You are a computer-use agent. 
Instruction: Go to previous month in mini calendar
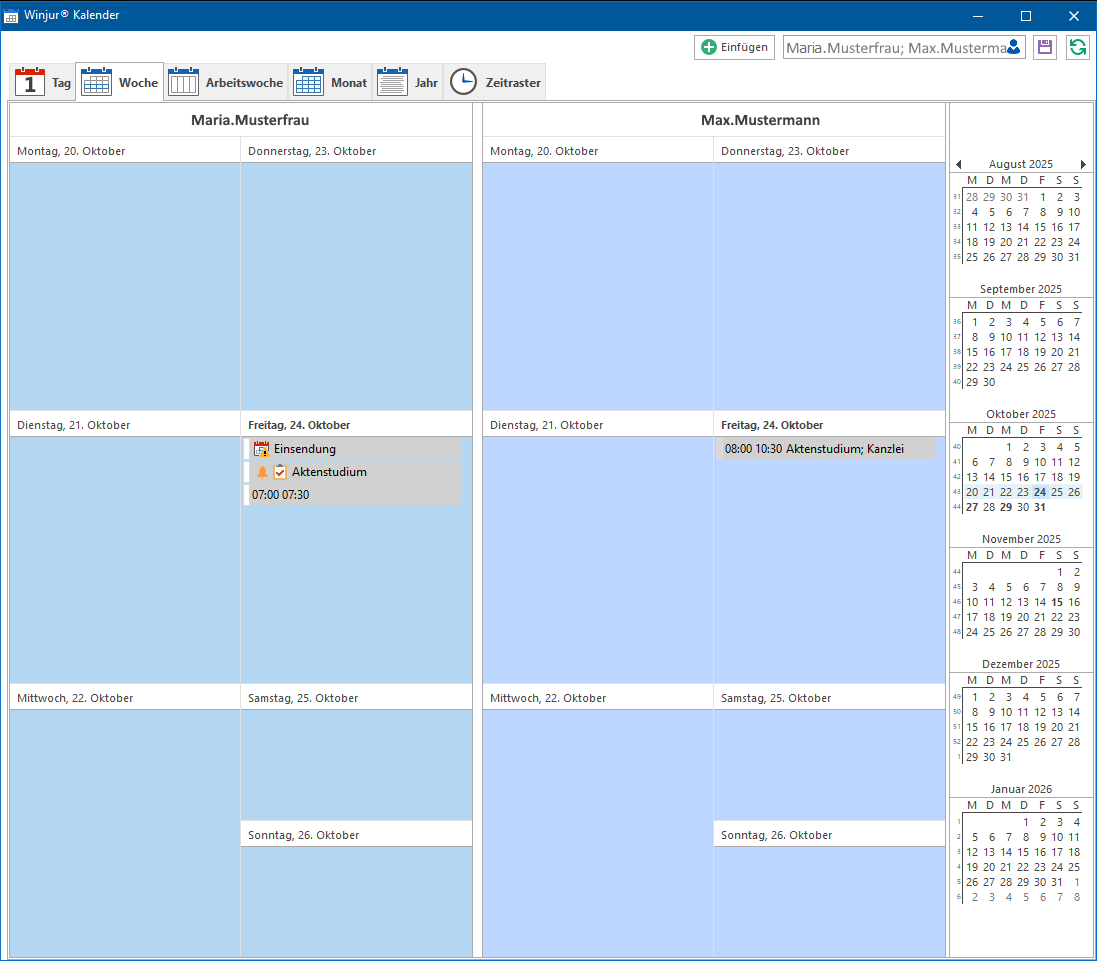[958, 164]
